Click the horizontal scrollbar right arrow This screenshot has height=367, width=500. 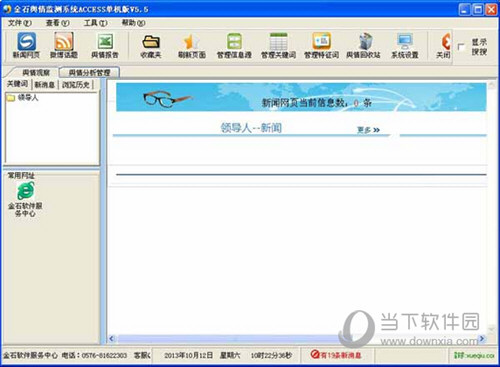point(482,339)
